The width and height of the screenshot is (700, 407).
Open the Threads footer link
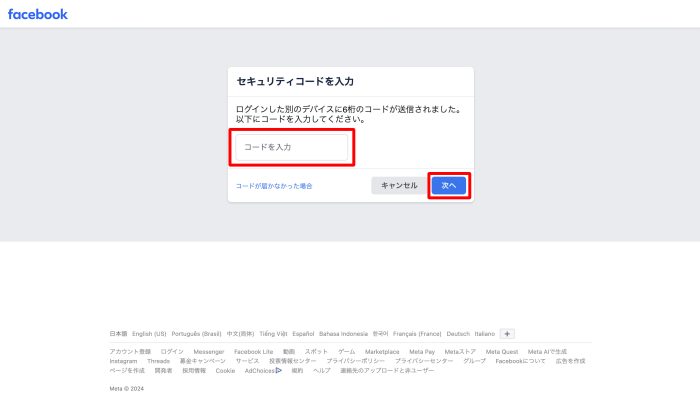[158, 361]
